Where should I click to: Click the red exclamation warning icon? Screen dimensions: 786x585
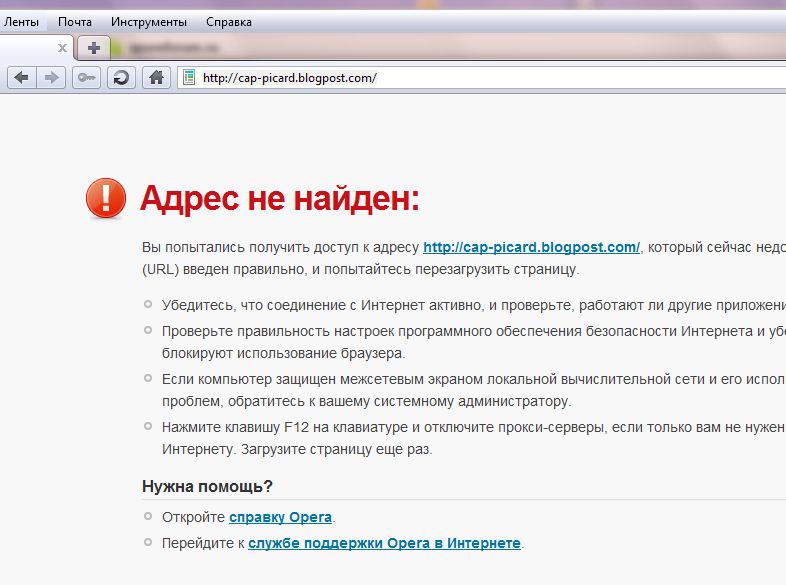pos(106,199)
